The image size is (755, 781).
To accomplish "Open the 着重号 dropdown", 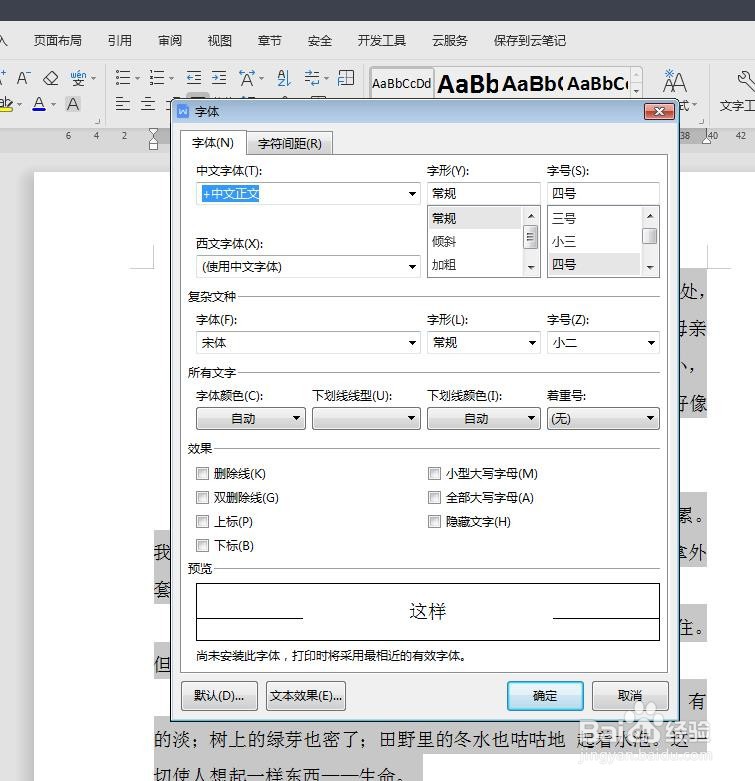I will 603,418.
